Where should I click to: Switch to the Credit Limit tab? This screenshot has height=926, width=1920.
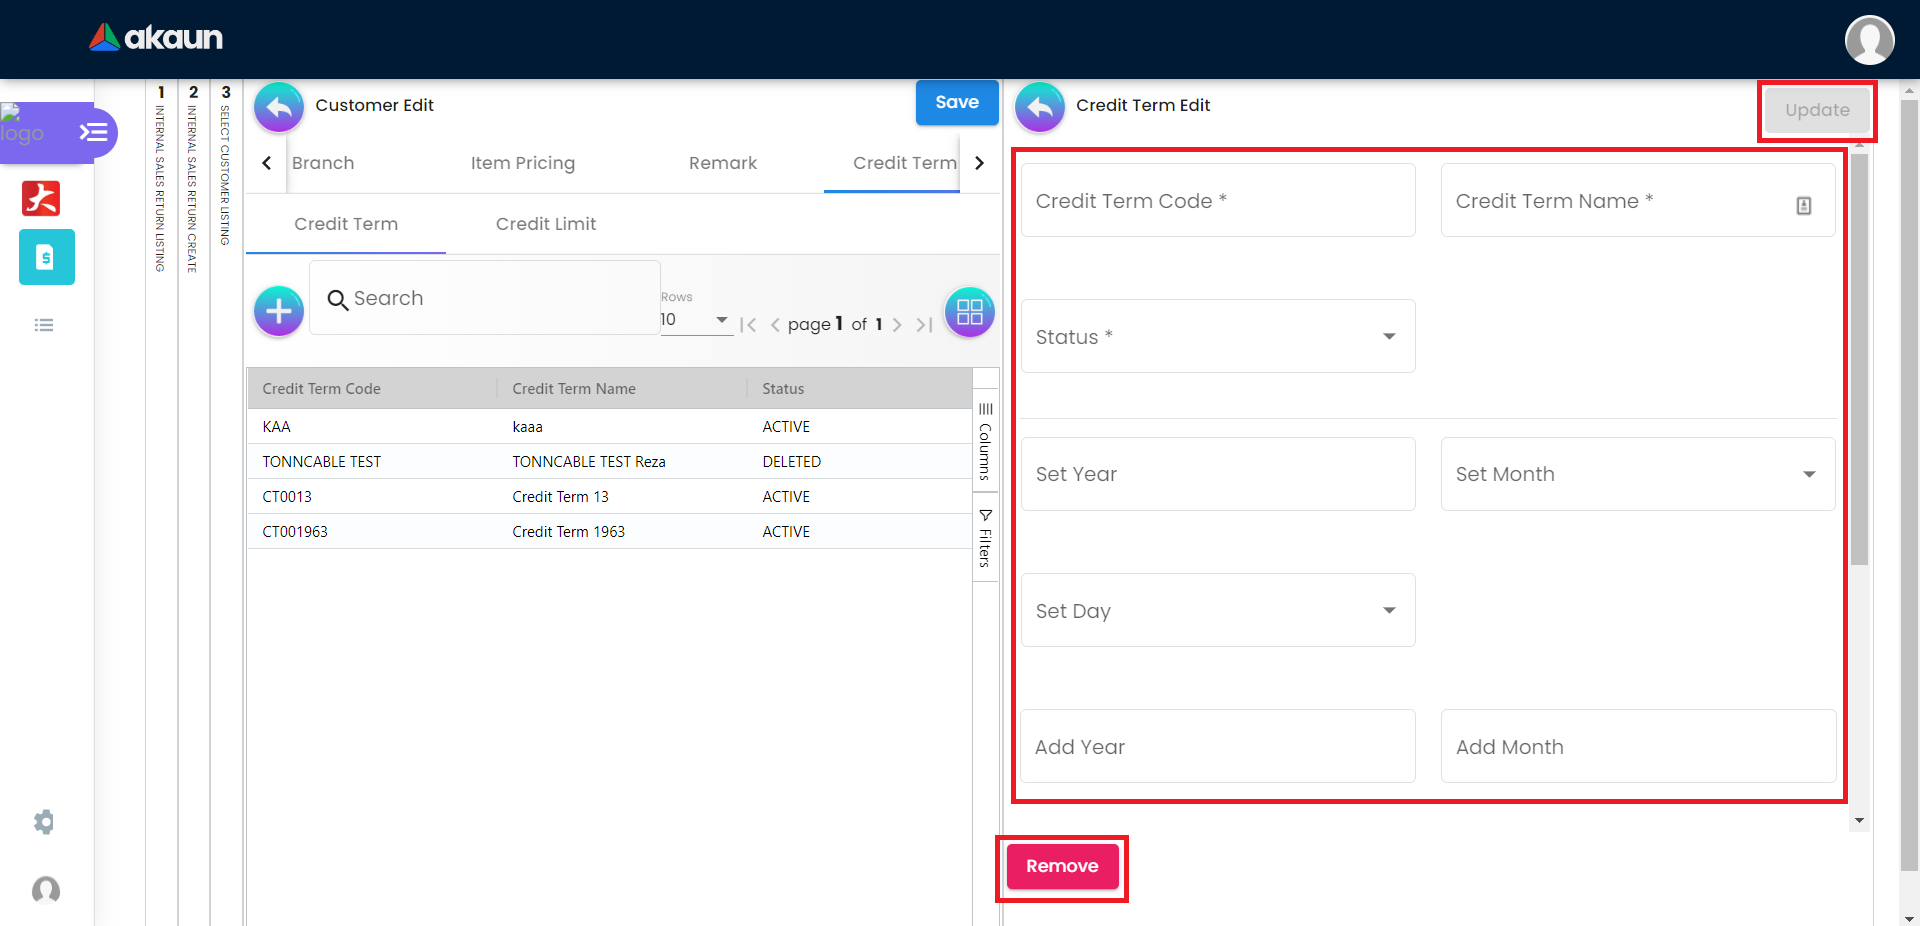pyautogui.click(x=545, y=224)
